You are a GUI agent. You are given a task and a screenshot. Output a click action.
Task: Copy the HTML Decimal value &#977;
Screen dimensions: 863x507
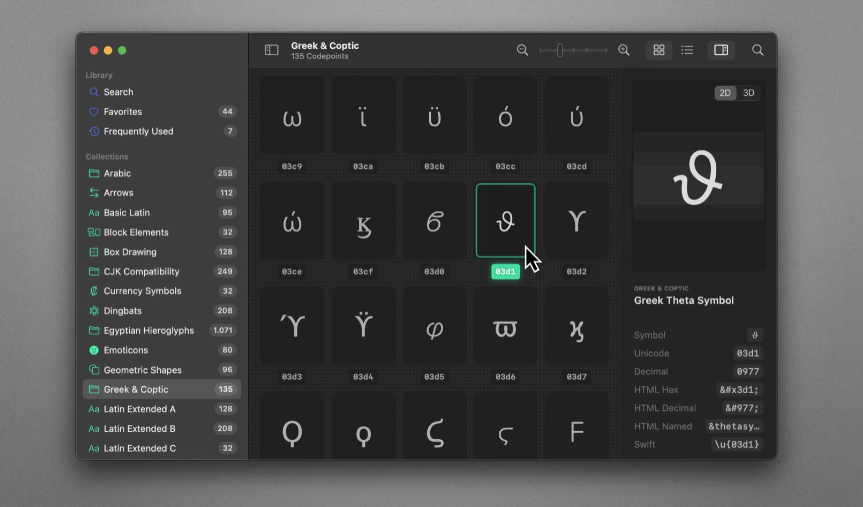742,408
